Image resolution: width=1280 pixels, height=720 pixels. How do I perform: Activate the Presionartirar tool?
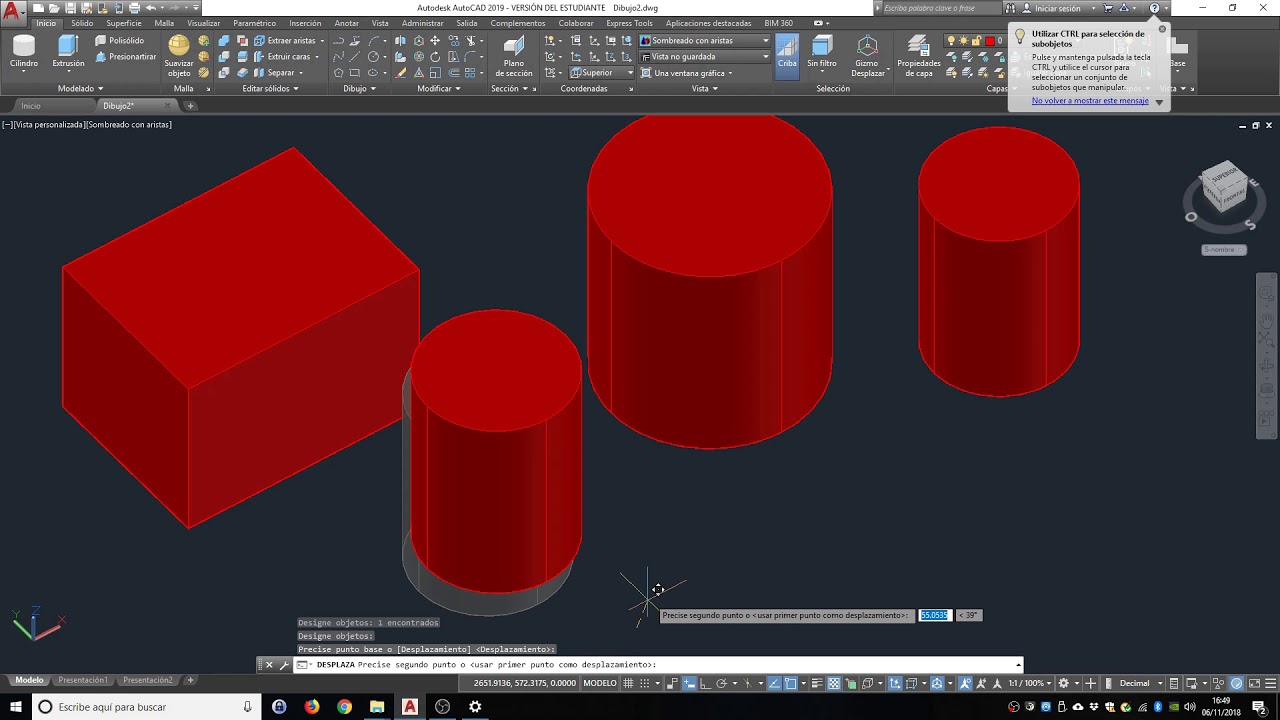tap(126, 57)
